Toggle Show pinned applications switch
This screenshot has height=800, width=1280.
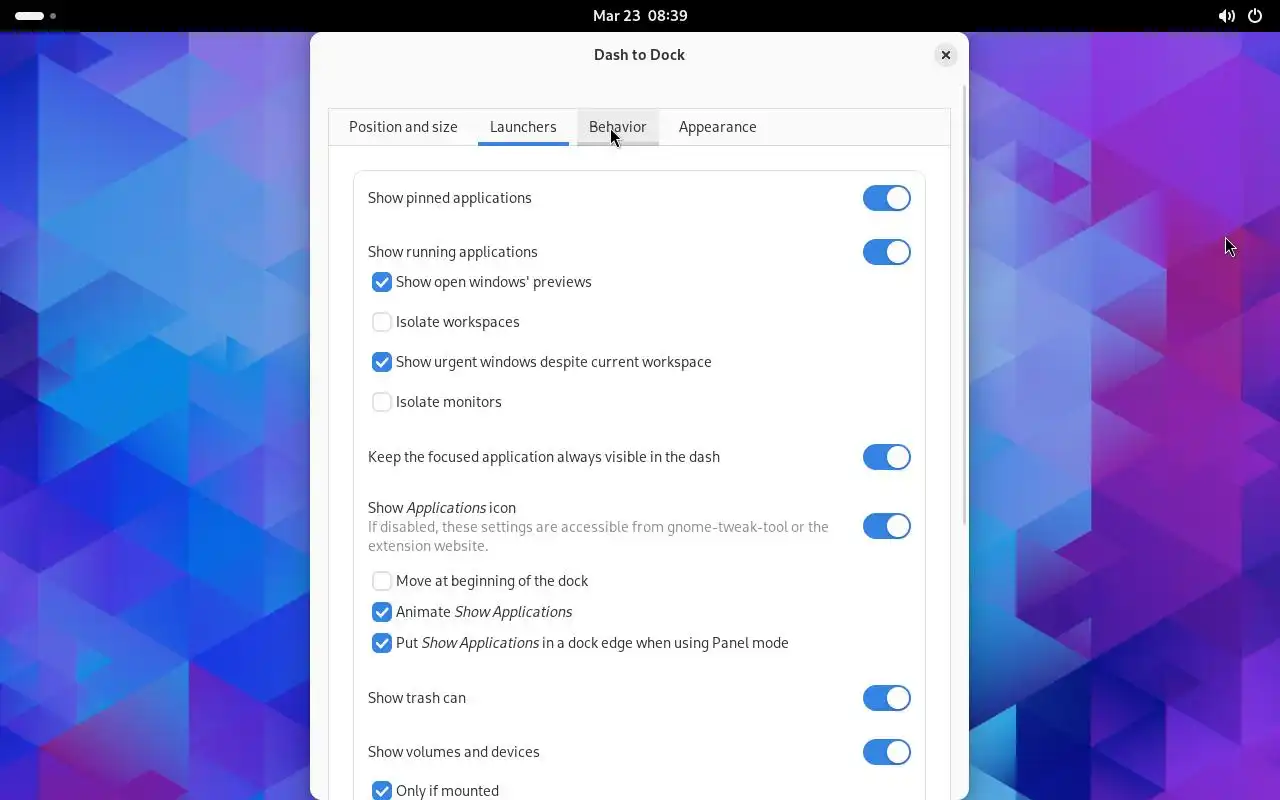[x=887, y=198]
